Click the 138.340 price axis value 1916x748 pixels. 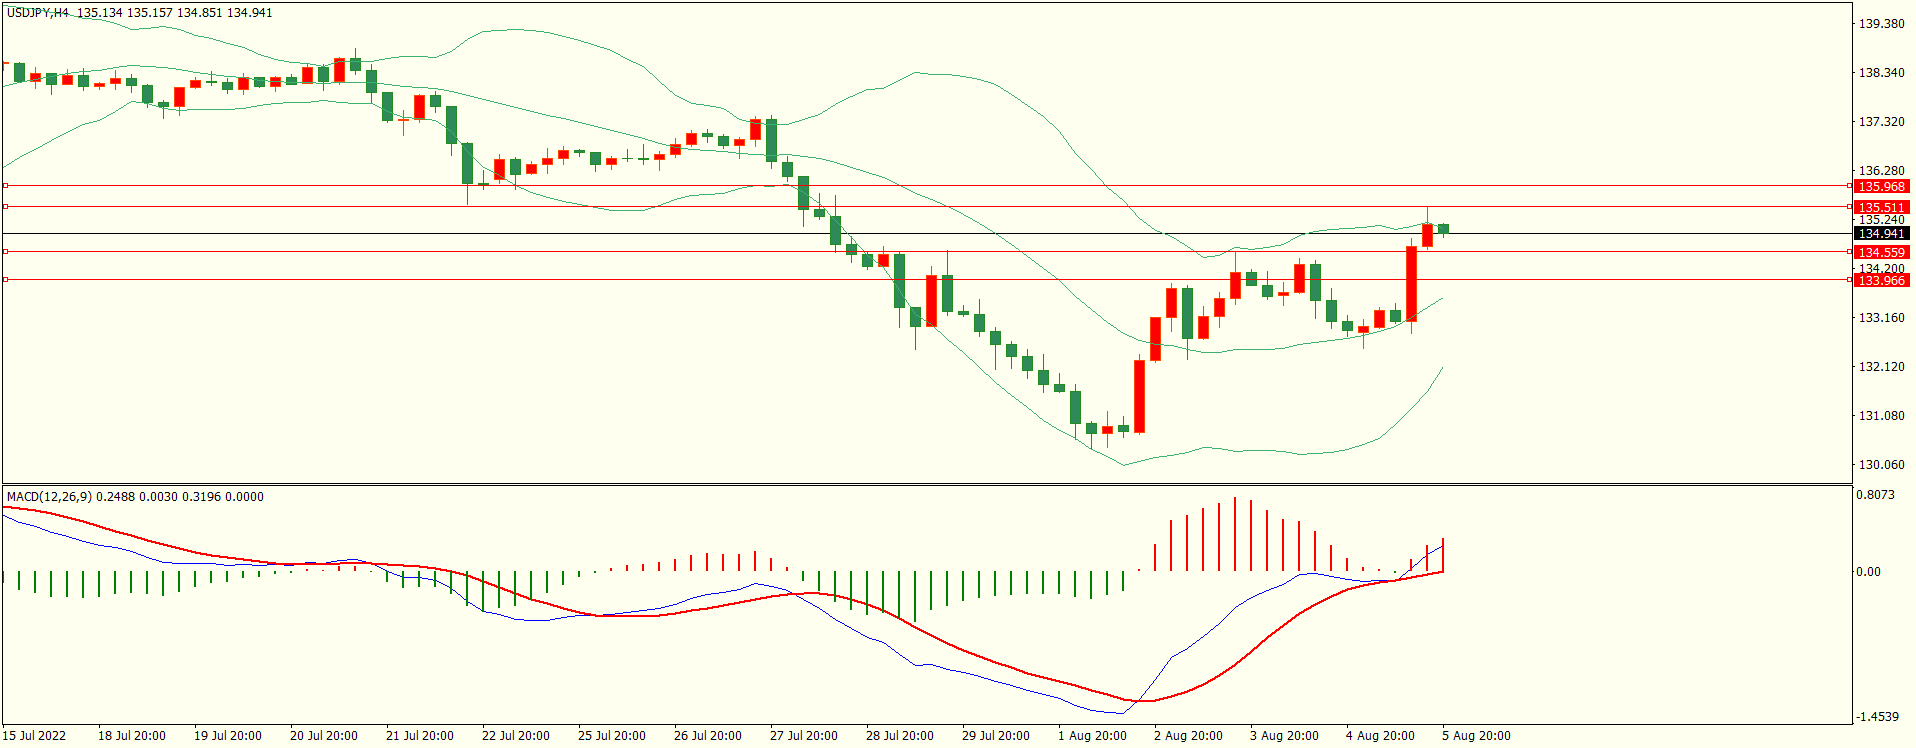click(x=1881, y=73)
